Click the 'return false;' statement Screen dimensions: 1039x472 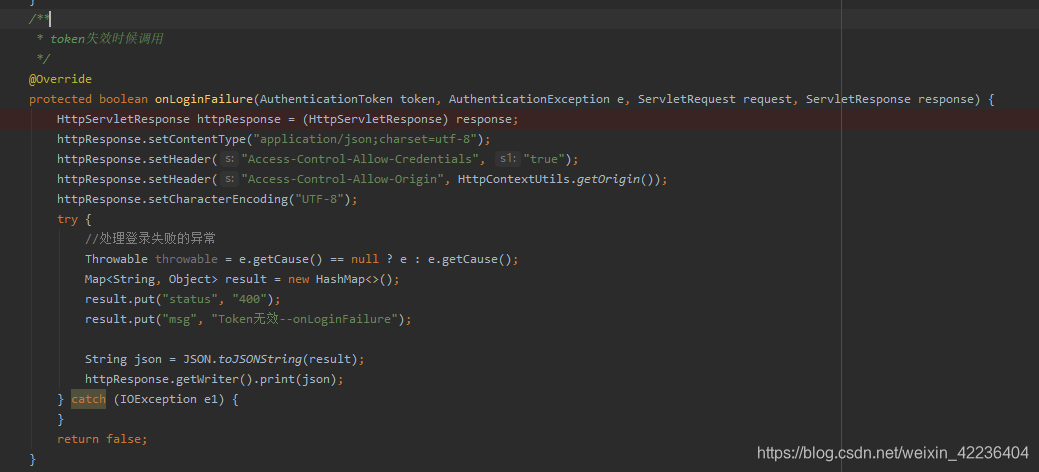tap(102, 438)
